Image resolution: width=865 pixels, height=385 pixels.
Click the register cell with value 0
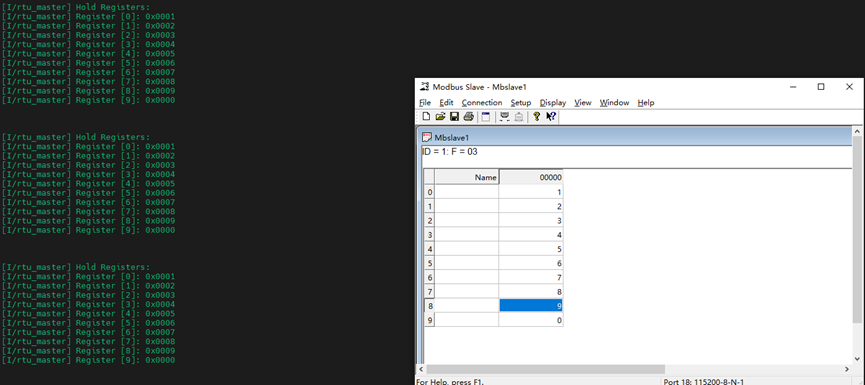[531, 320]
